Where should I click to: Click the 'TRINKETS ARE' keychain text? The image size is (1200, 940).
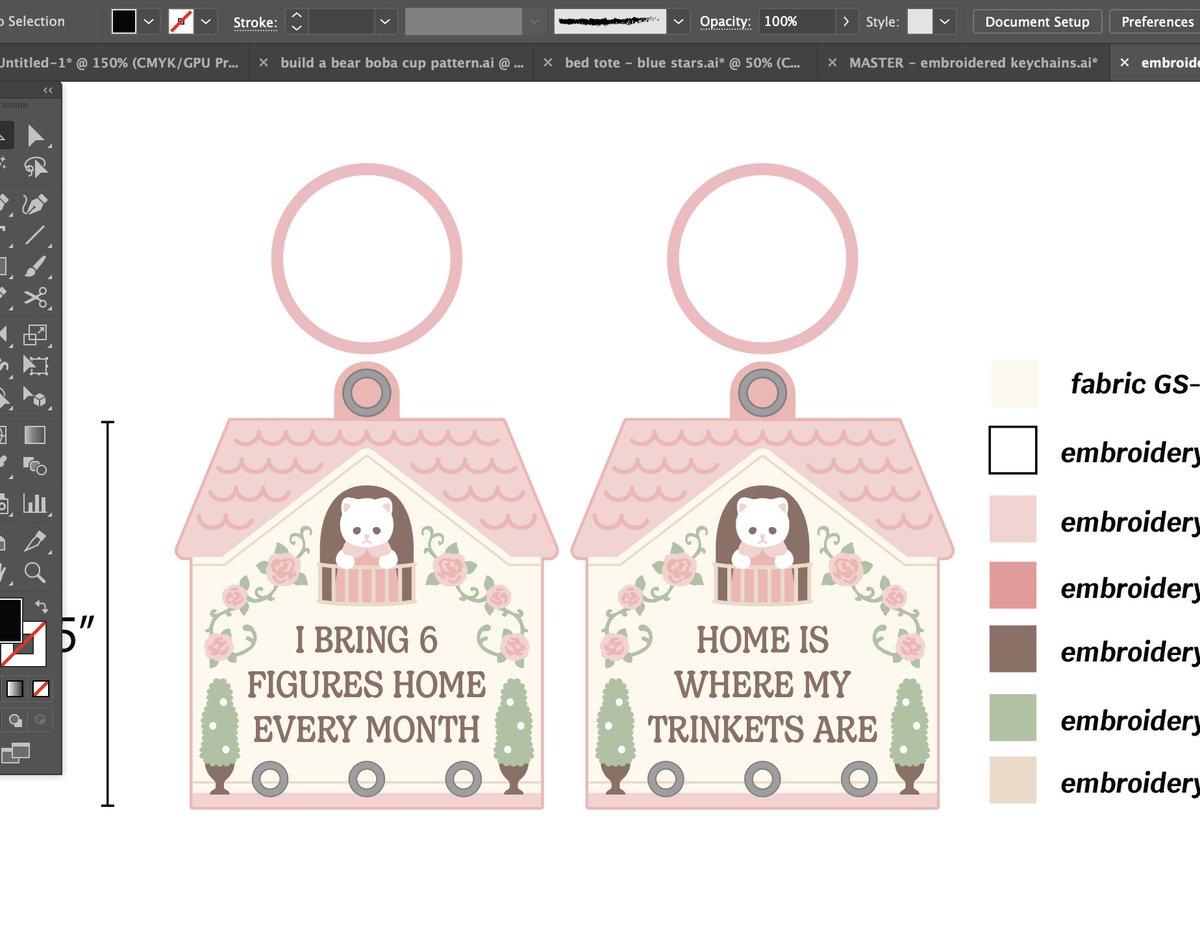tap(763, 730)
